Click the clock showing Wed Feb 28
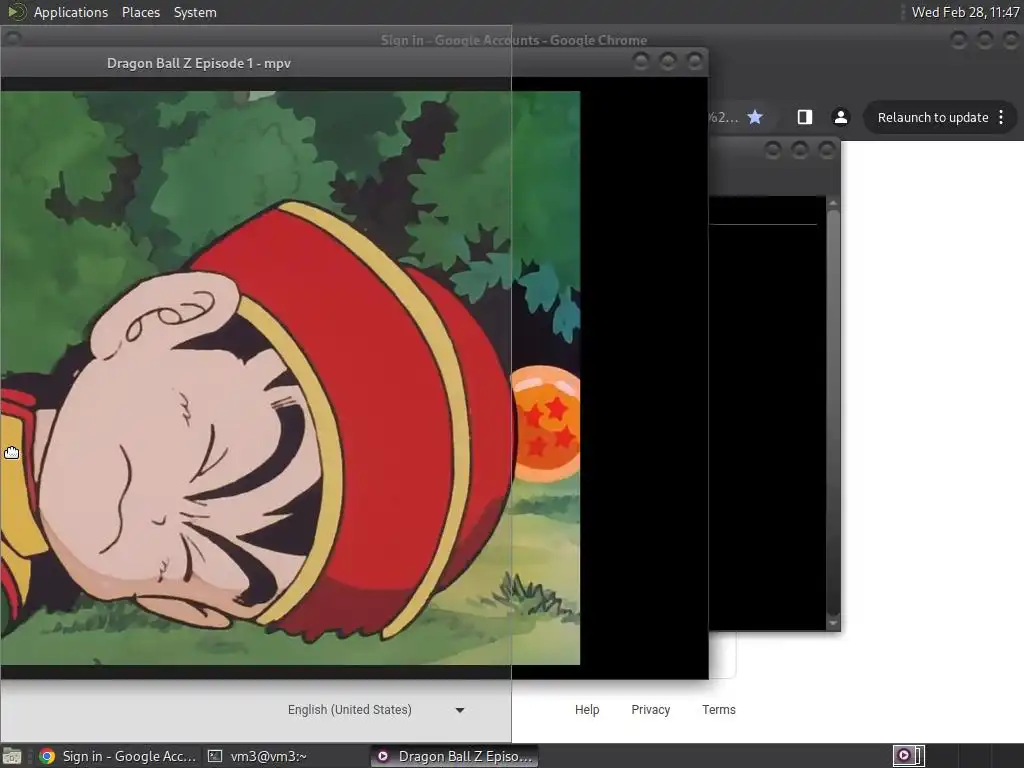The width and height of the screenshot is (1024, 768). point(965,12)
